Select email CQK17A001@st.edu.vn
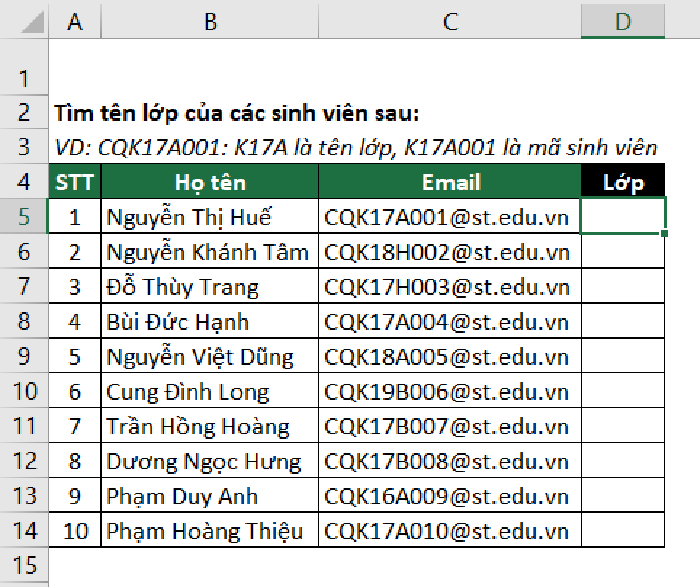Viewport: 700px width, 587px height. tap(450, 216)
